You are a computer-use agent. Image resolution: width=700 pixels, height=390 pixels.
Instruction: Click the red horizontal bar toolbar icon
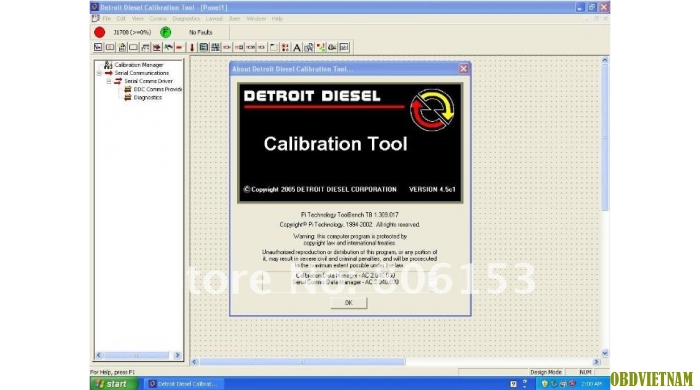[x=179, y=47]
